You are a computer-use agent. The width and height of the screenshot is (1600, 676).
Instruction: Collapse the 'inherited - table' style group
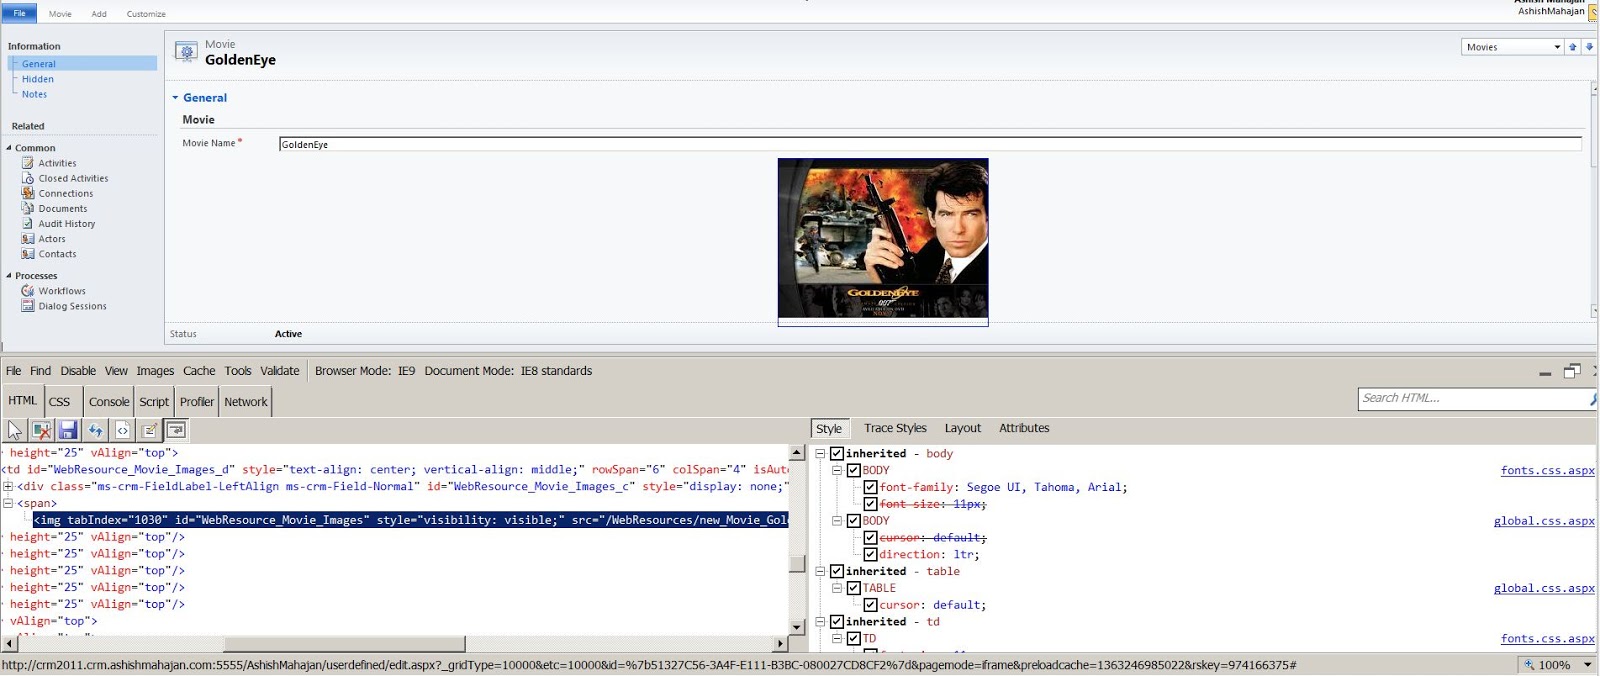click(820, 571)
